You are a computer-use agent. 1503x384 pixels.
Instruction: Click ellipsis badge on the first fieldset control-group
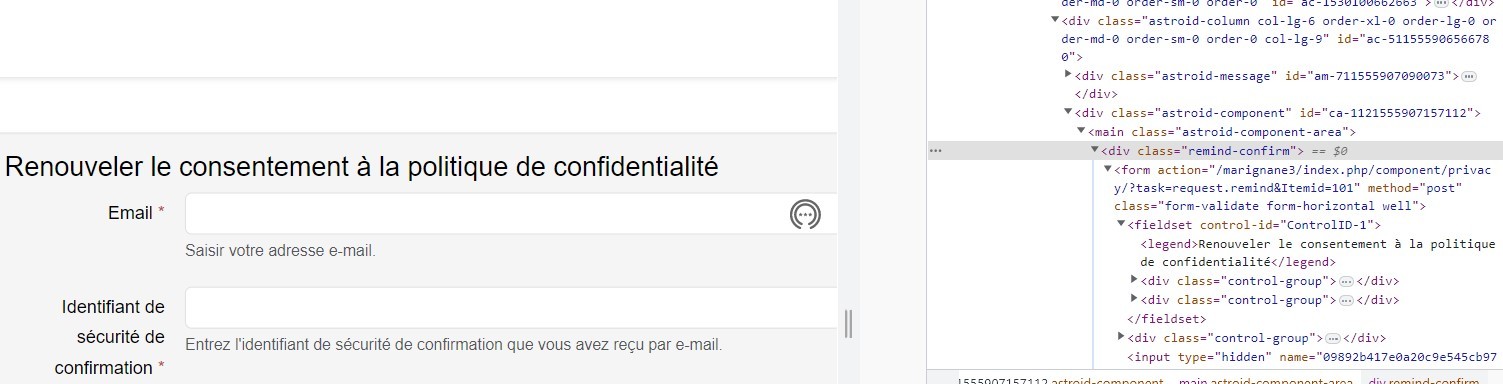[x=1346, y=280]
